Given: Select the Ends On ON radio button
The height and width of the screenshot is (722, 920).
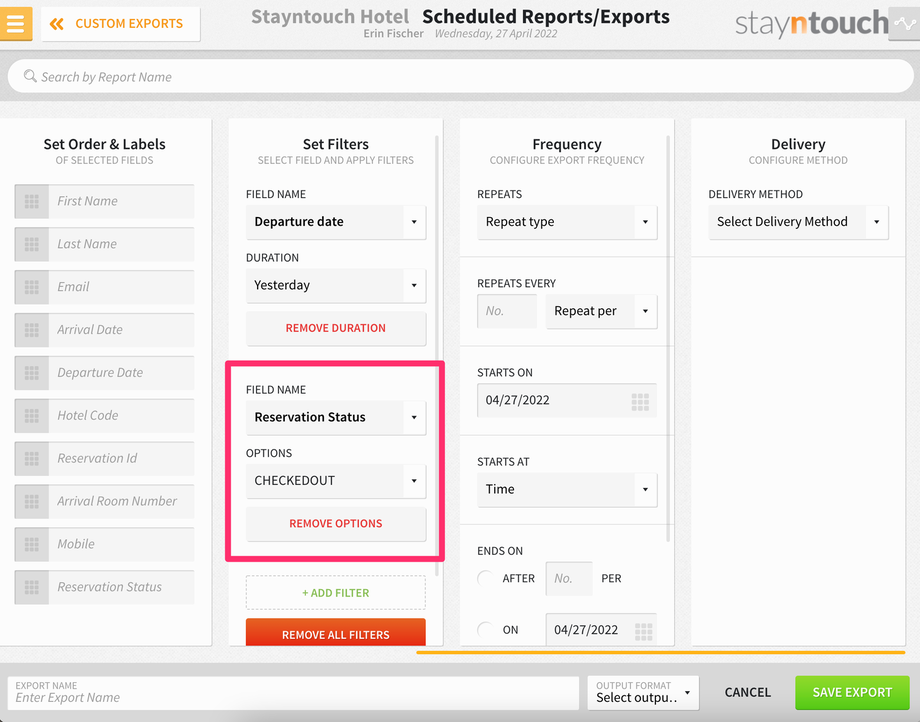Looking at the screenshot, I should [486, 630].
